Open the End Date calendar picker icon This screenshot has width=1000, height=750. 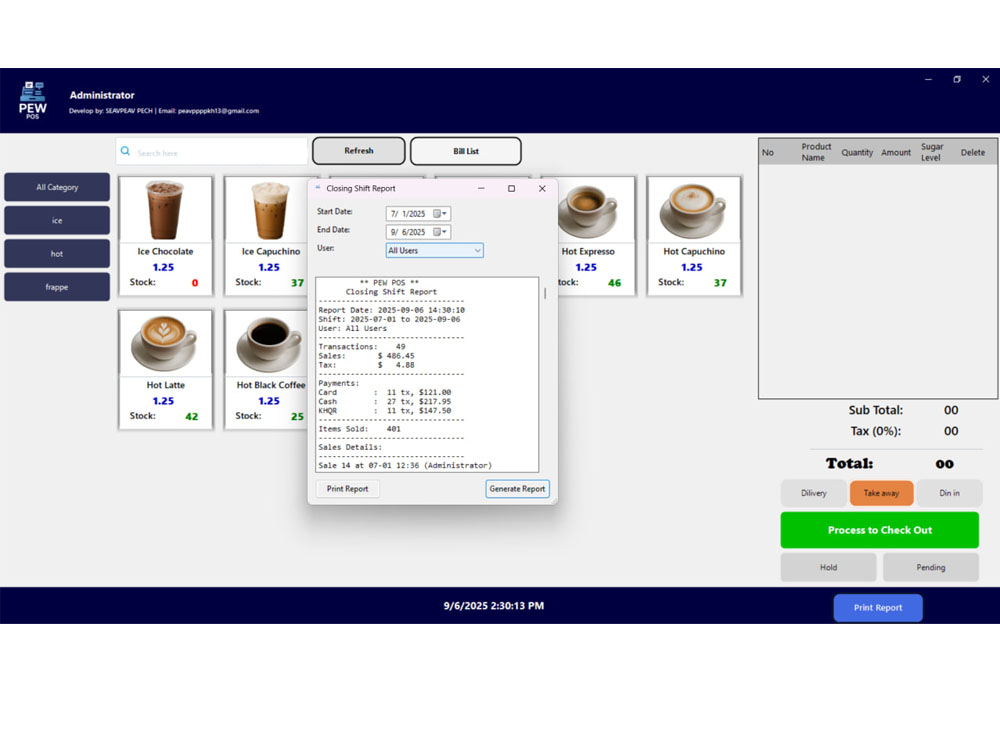point(439,232)
